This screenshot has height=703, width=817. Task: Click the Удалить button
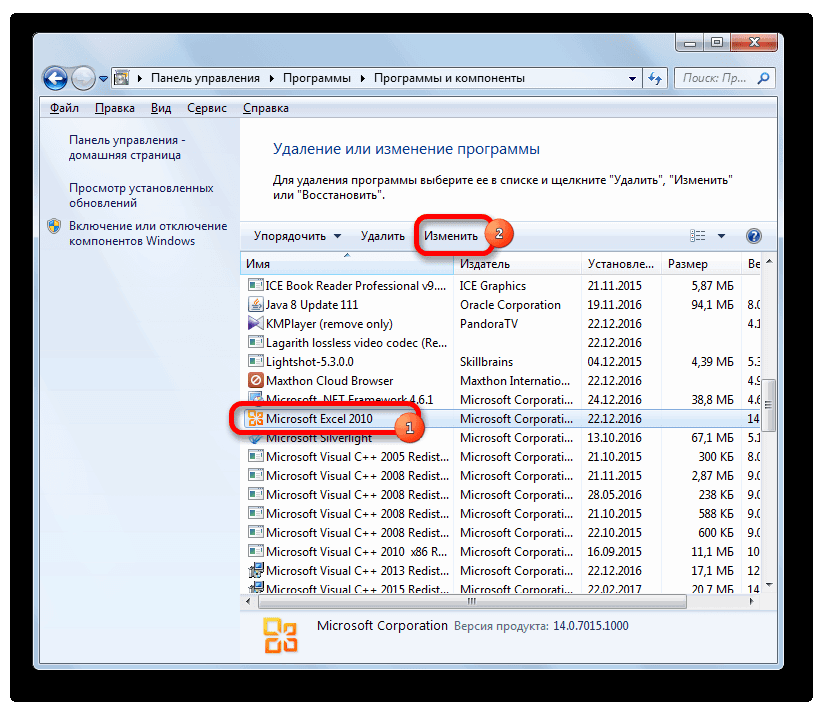(382, 236)
